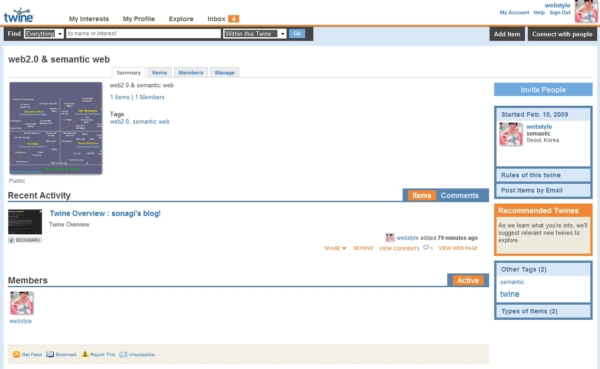Click the Twine logo

[x=18, y=16]
